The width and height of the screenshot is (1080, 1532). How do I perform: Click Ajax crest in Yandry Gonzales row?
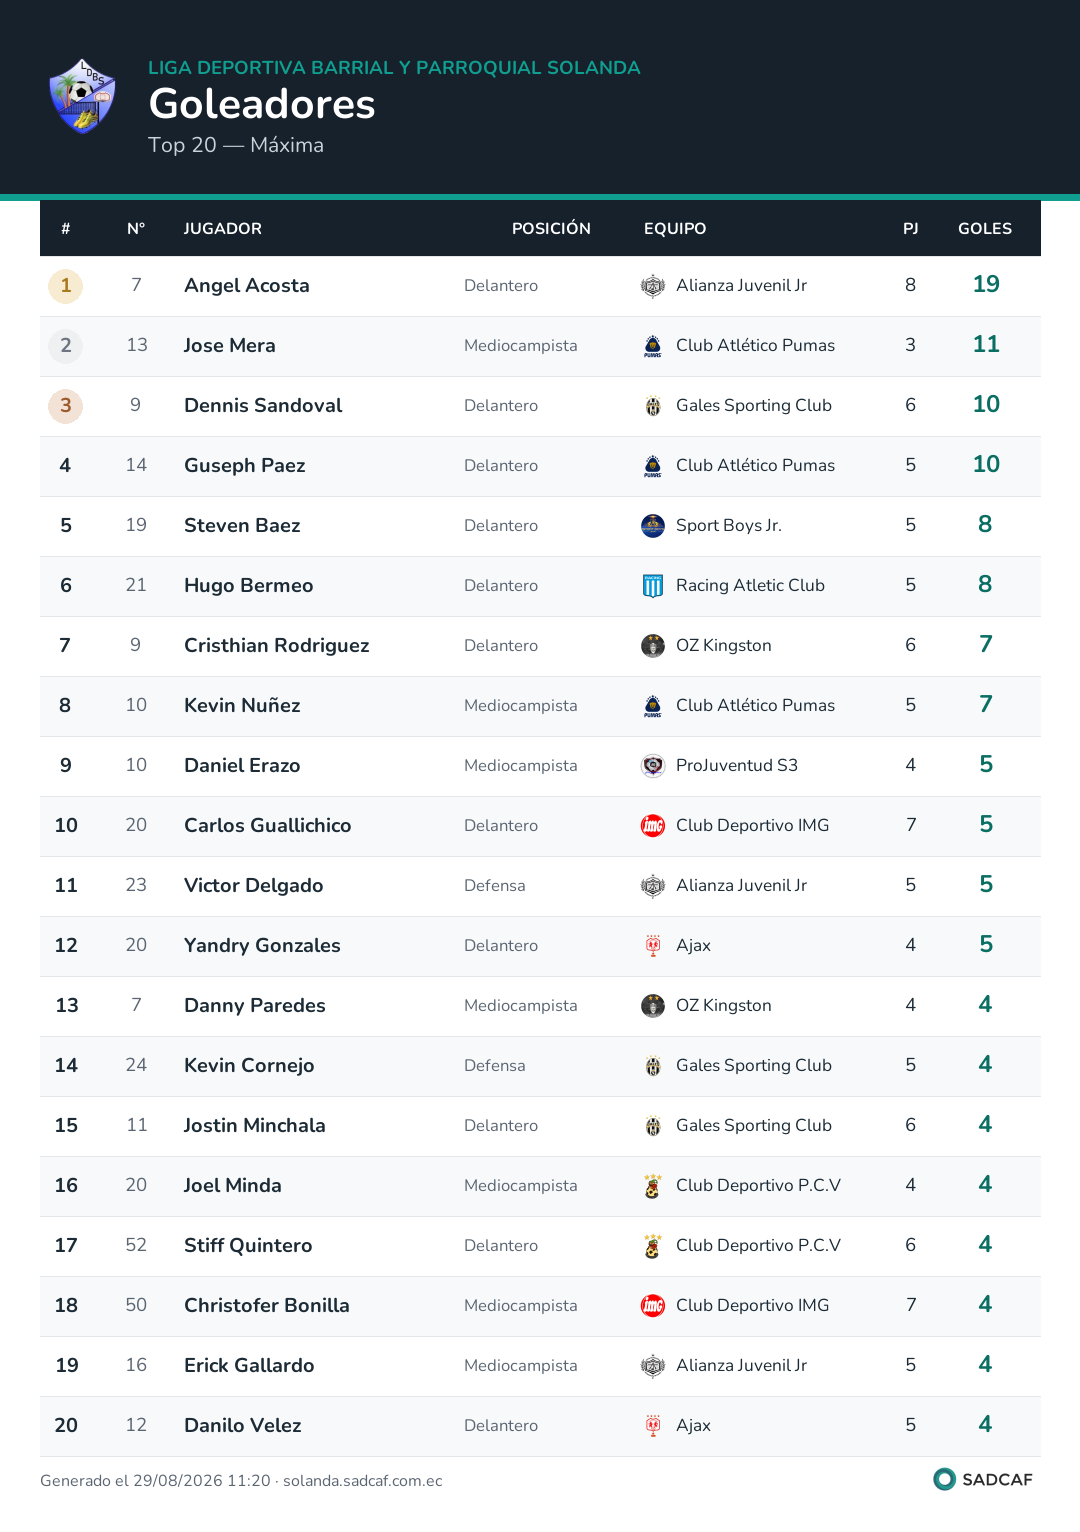[653, 946]
